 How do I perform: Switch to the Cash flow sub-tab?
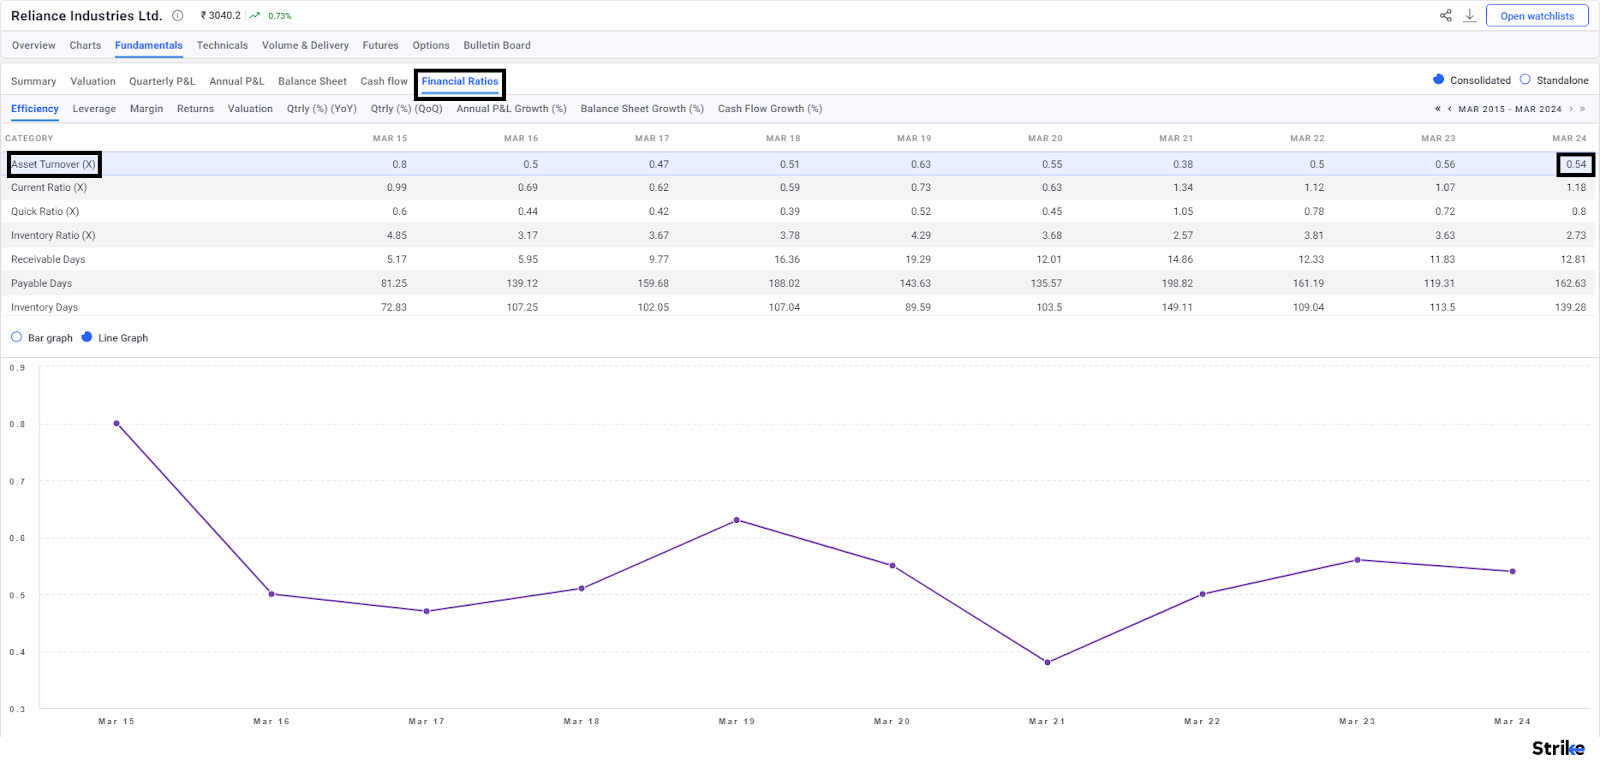point(384,81)
